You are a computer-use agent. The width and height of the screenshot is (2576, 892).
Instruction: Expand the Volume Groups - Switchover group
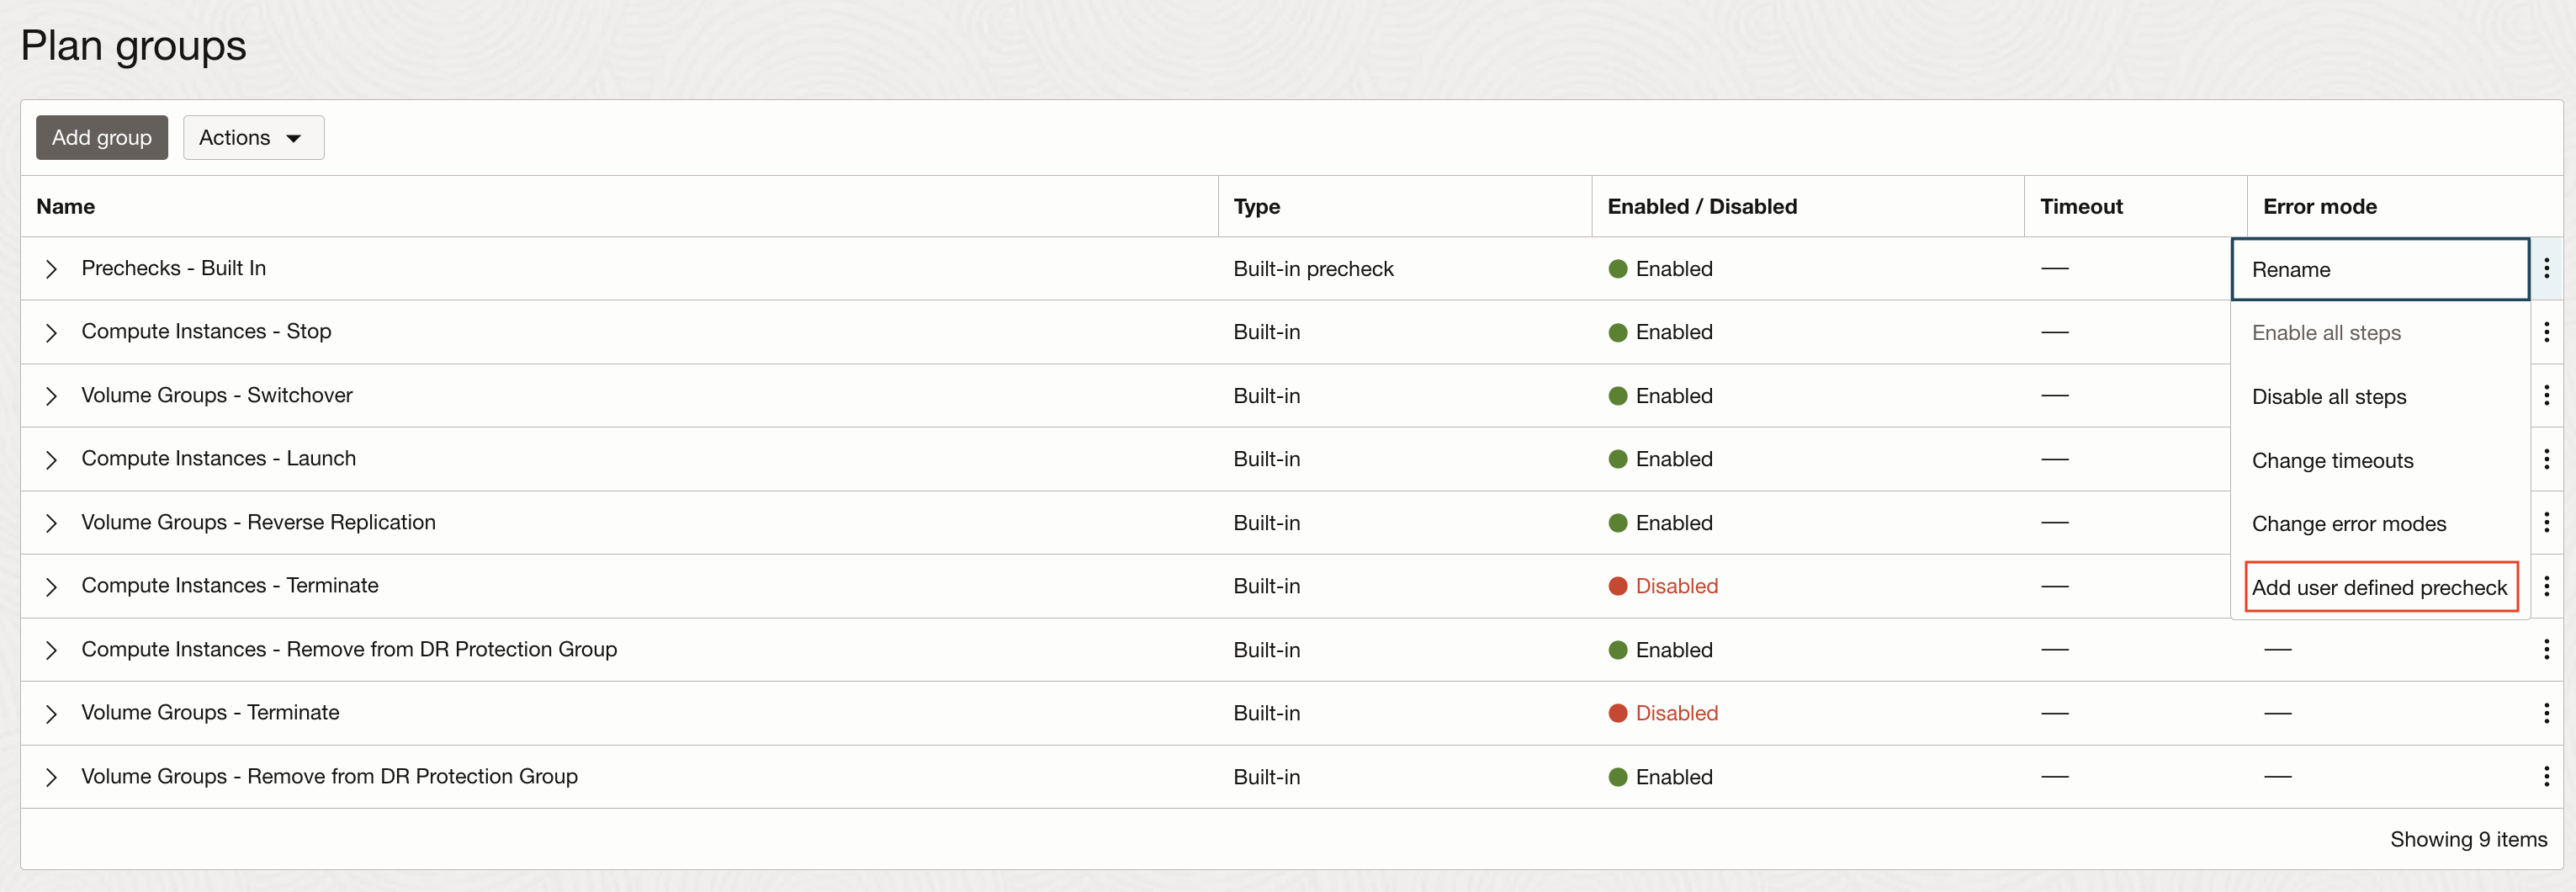pyautogui.click(x=52, y=395)
